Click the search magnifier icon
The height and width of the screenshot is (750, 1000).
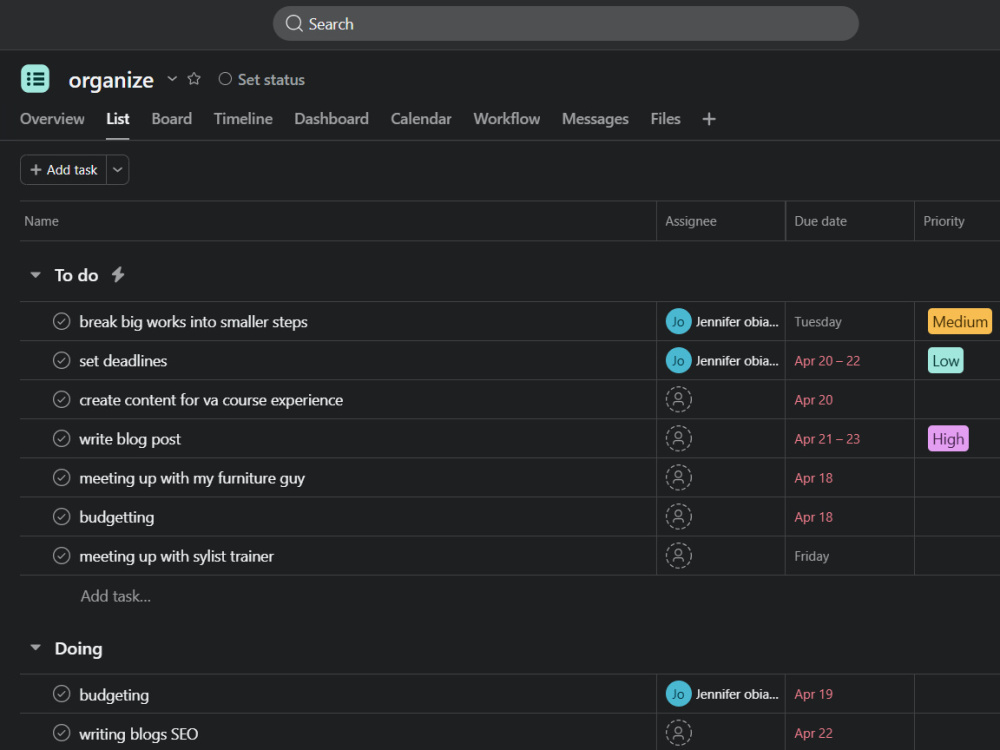click(294, 24)
